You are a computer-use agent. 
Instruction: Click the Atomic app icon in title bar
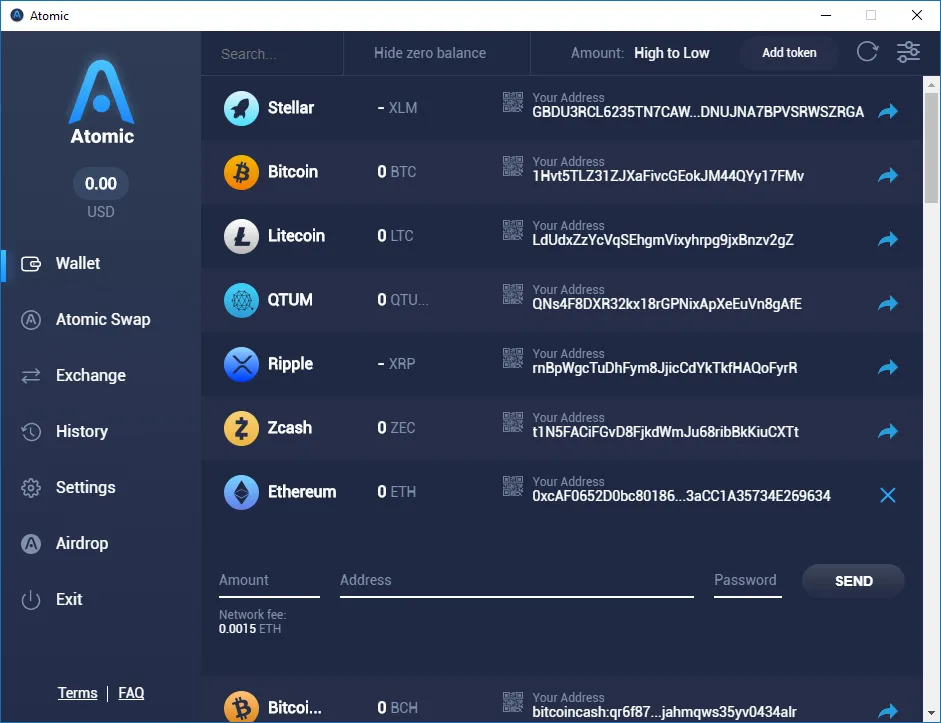coord(17,16)
